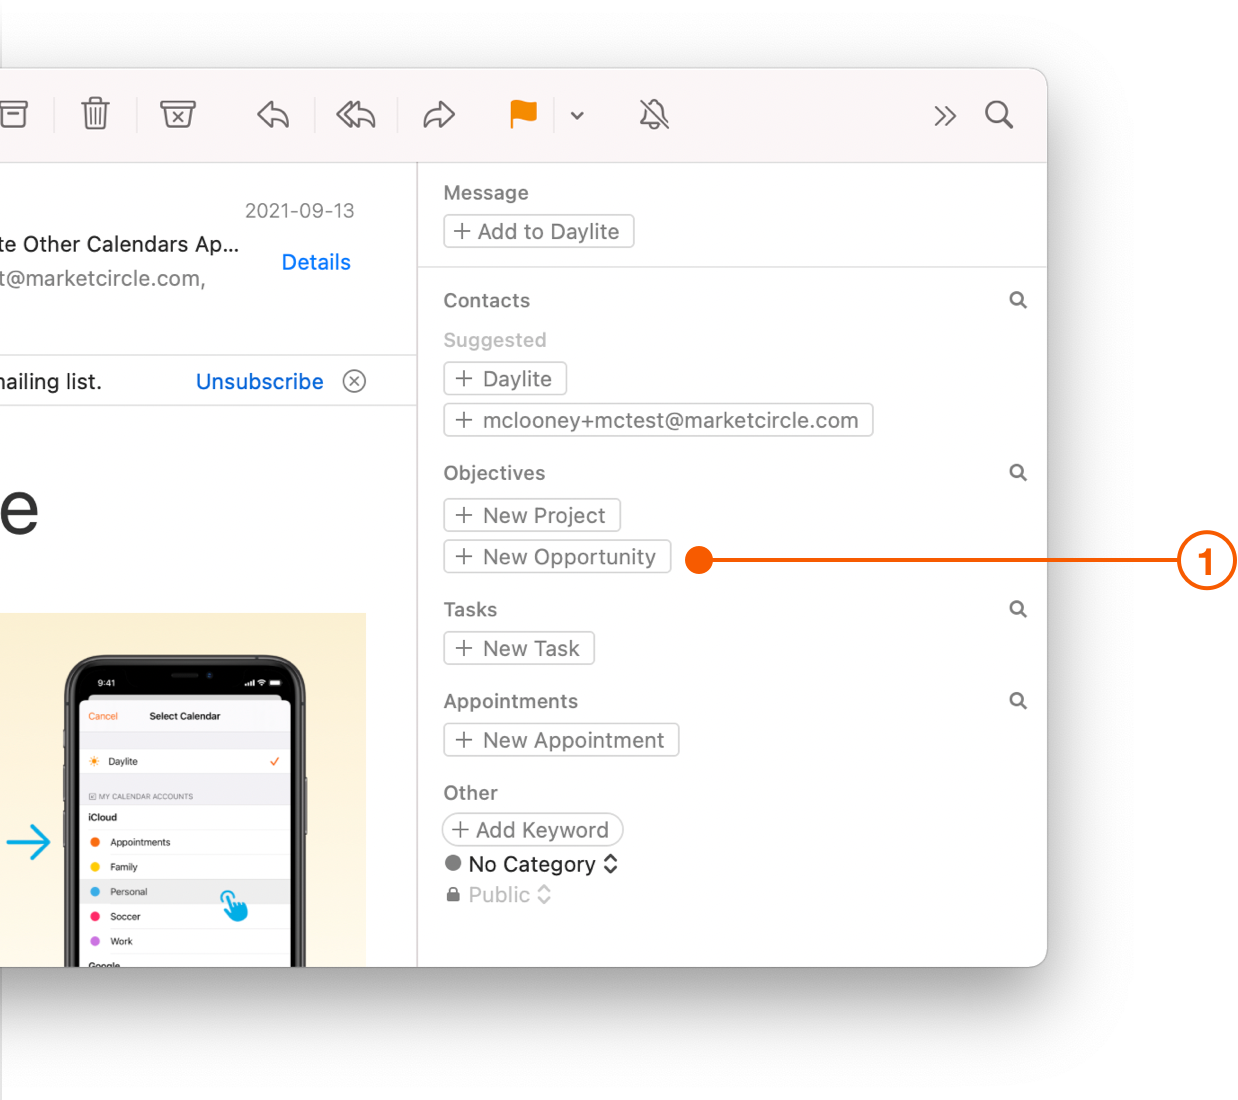Click the Message section heading
Viewport: 1238px width, 1100px height.
(486, 193)
